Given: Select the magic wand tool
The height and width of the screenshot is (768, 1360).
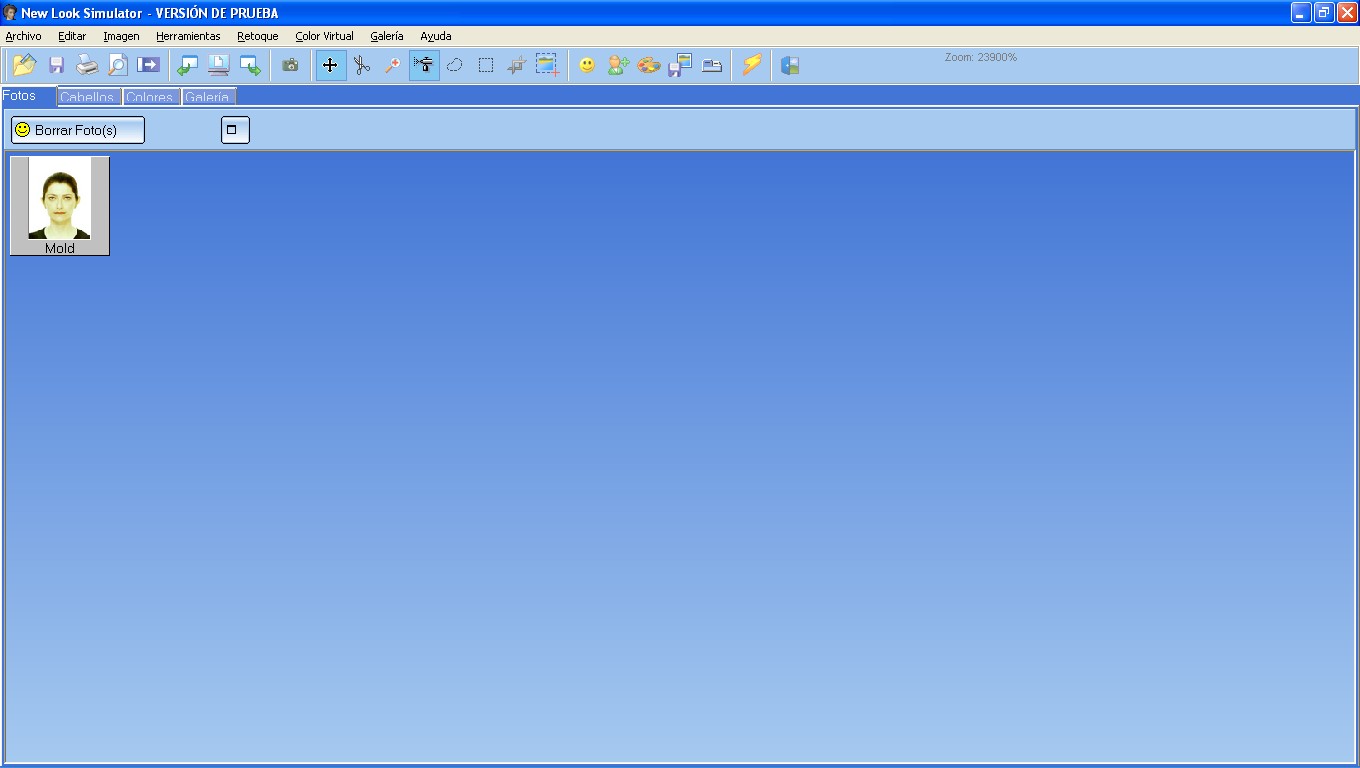Looking at the screenshot, I should pyautogui.click(x=393, y=65).
